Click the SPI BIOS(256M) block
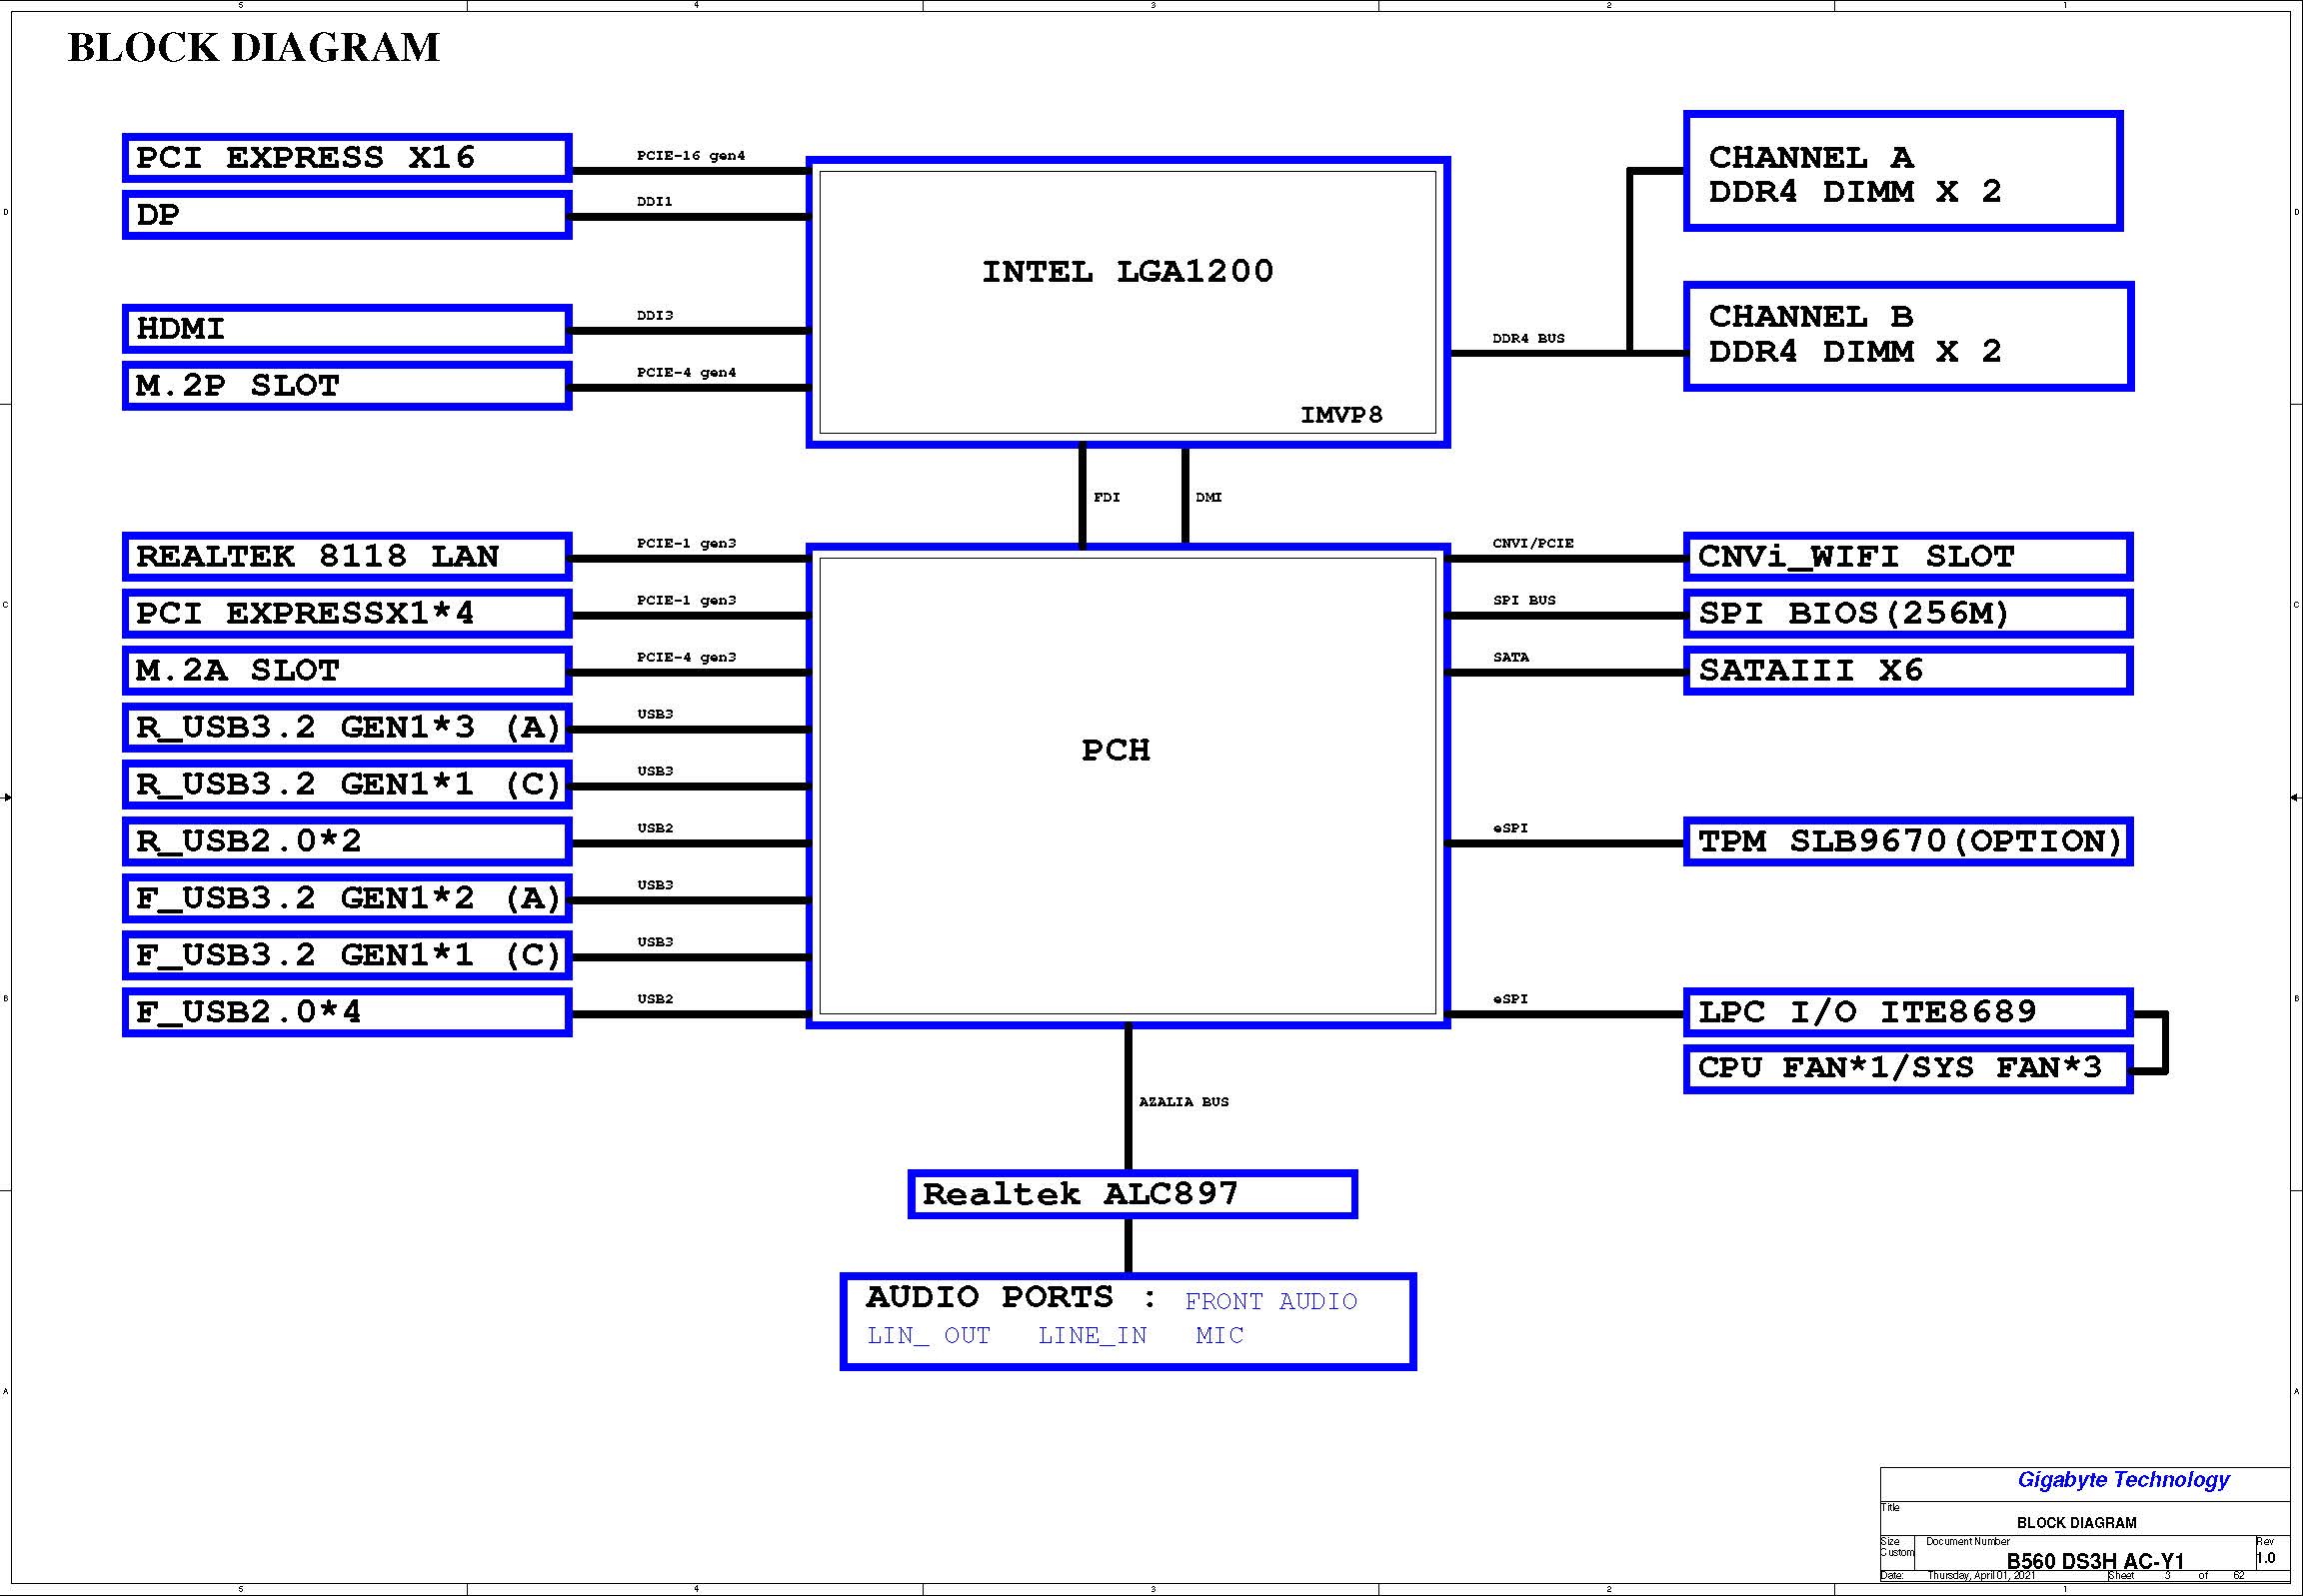This screenshot has height=1596, width=2303. (1908, 614)
